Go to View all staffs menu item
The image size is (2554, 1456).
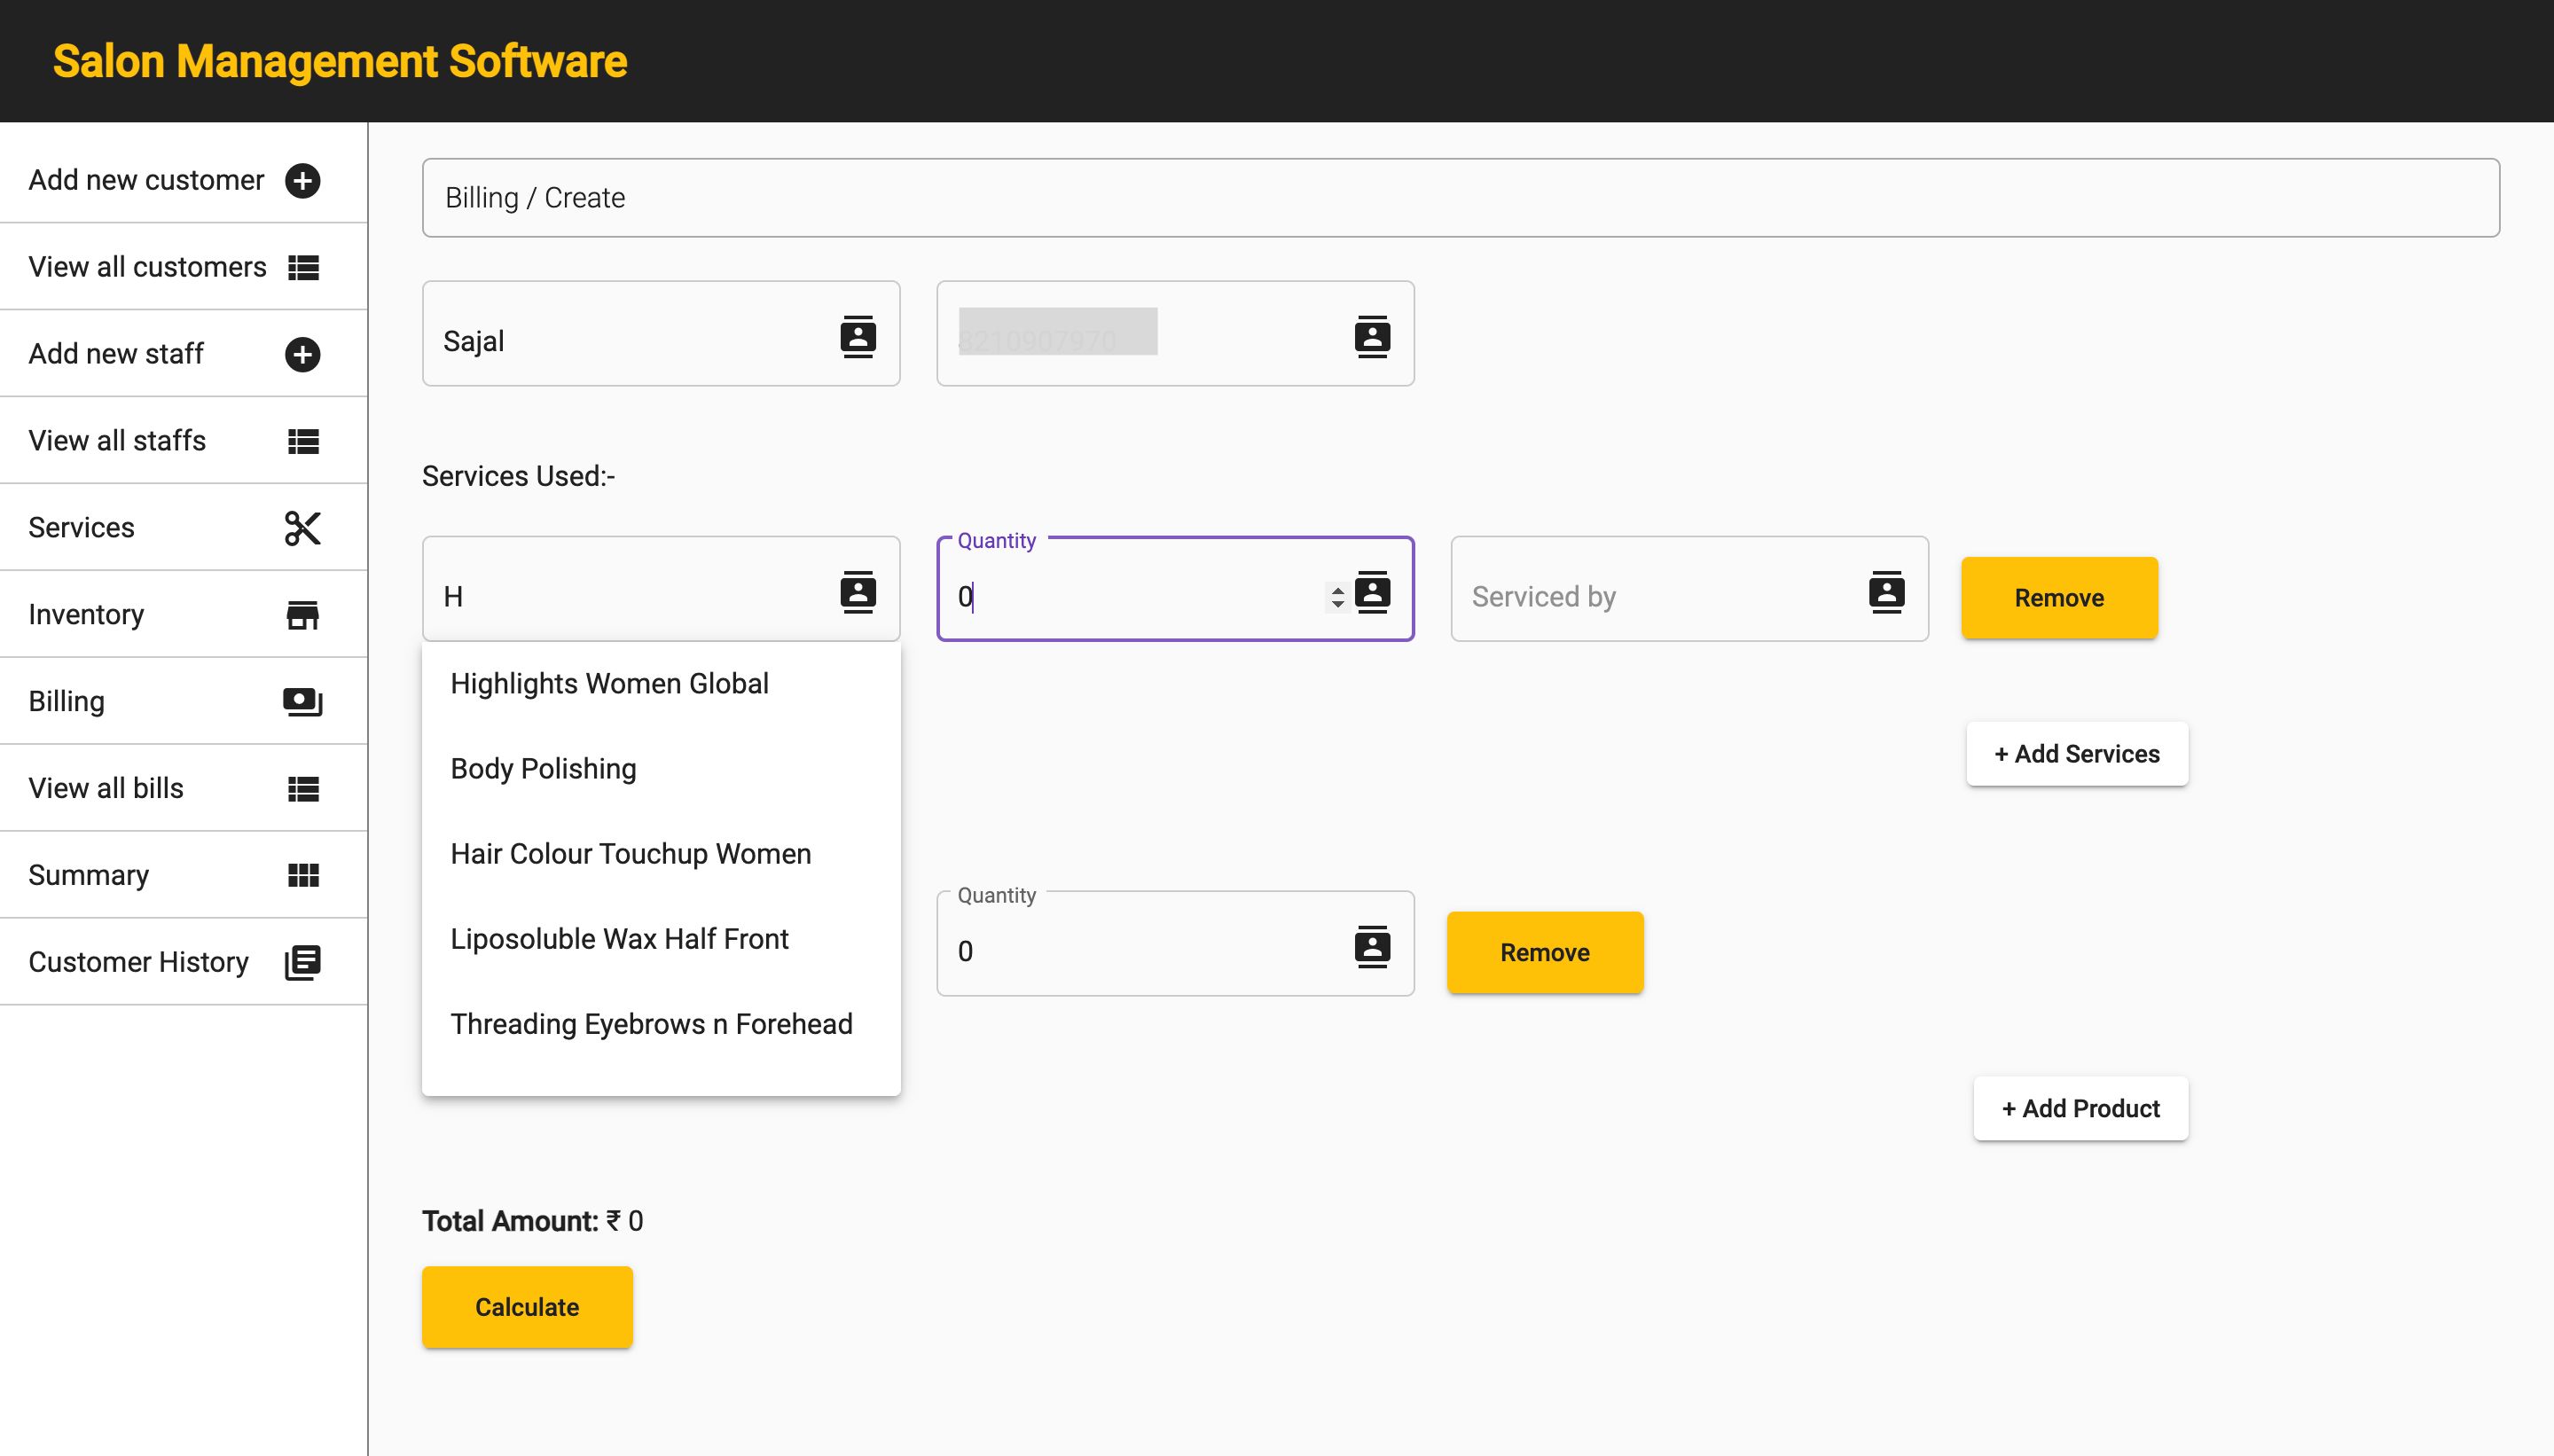pyautogui.click(x=118, y=441)
